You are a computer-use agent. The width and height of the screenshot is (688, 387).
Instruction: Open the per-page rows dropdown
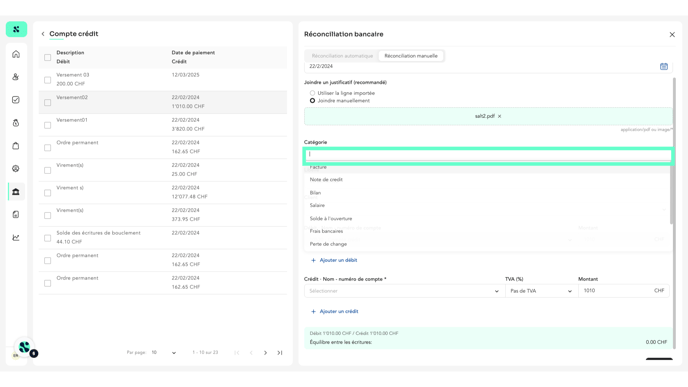164,353
